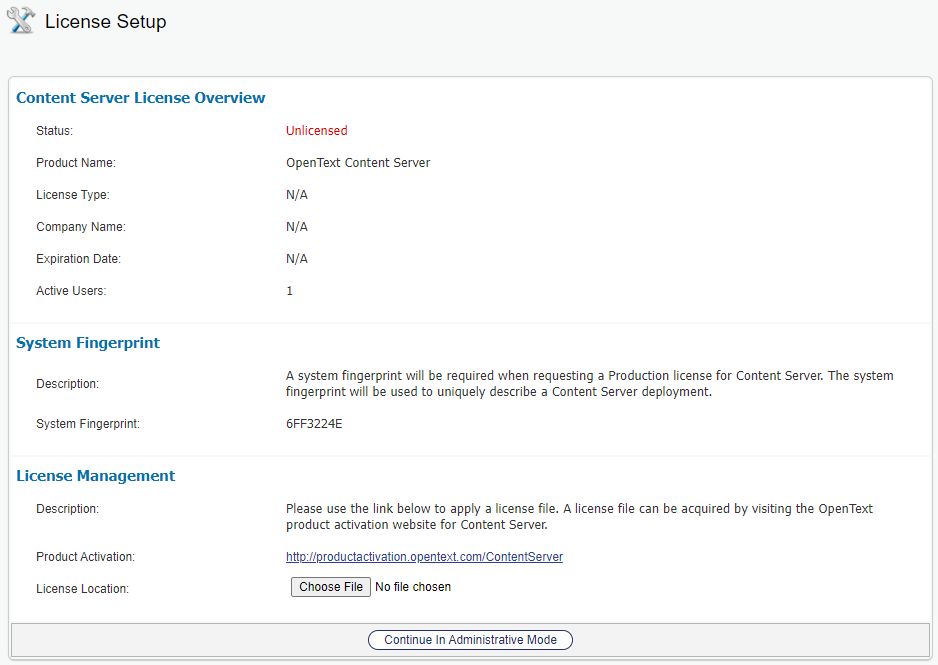The height and width of the screenshot is (665, 938).
Task: Click the License Setup tools icon
Action: pyautogui.click(x=21, y=21)
